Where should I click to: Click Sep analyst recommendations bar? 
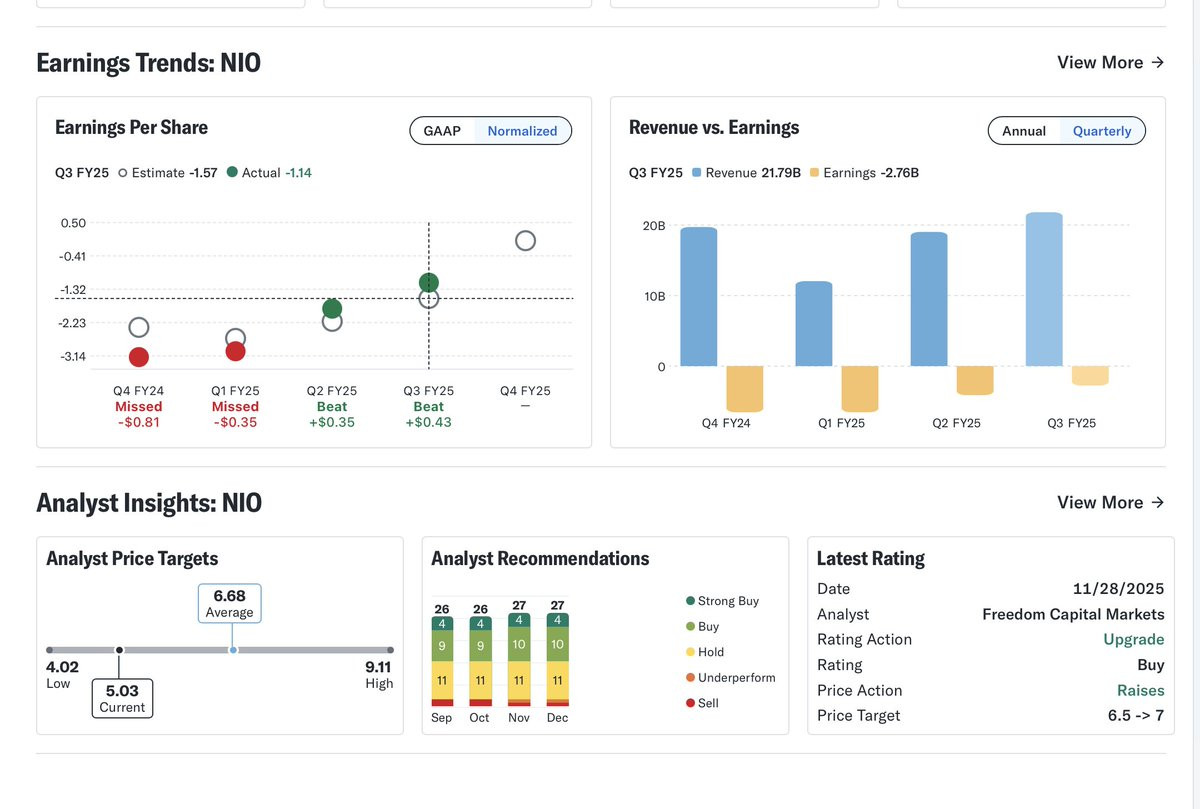click(x=442, y=661)
